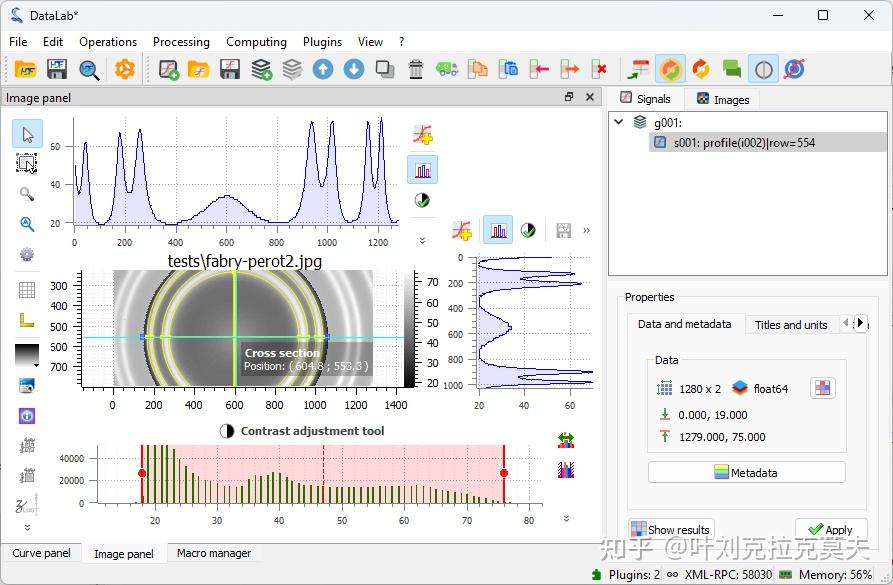Export Y cross section curve icon
Image resolution: width=893 pixels, height=585 pixels.
[x=462, y=230]
